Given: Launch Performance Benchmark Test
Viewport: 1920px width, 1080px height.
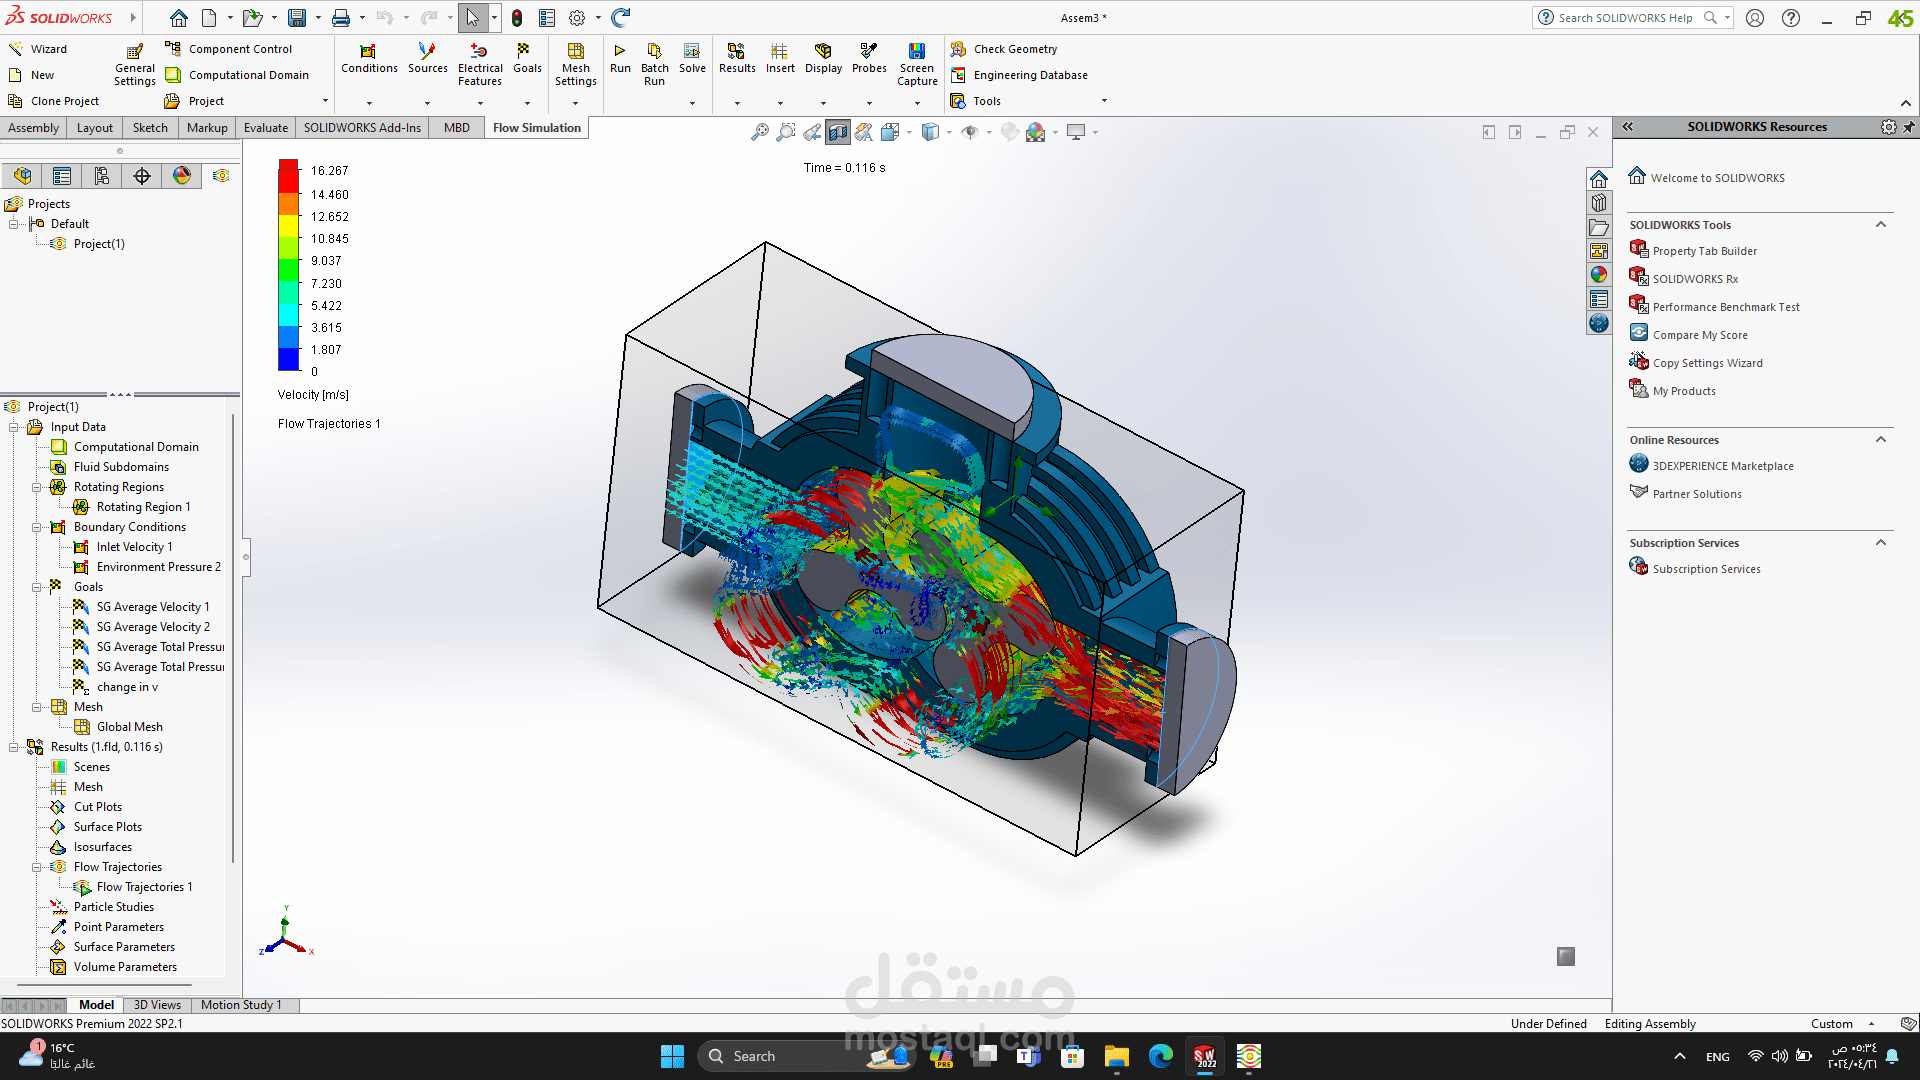Looking at the screenshot, I should pyautogui.click(x=1725, y=307).
